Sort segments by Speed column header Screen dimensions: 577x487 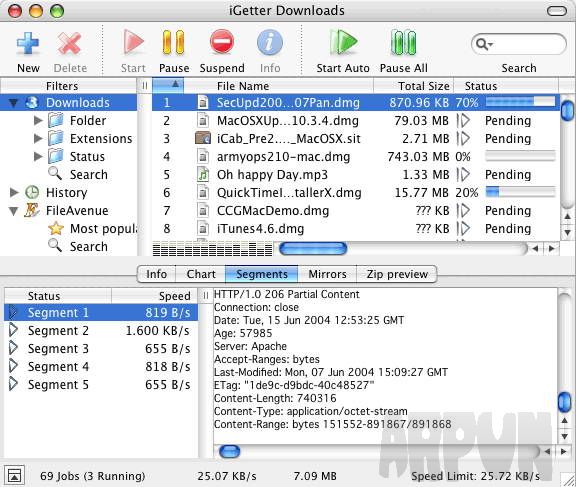coord(155,296)
